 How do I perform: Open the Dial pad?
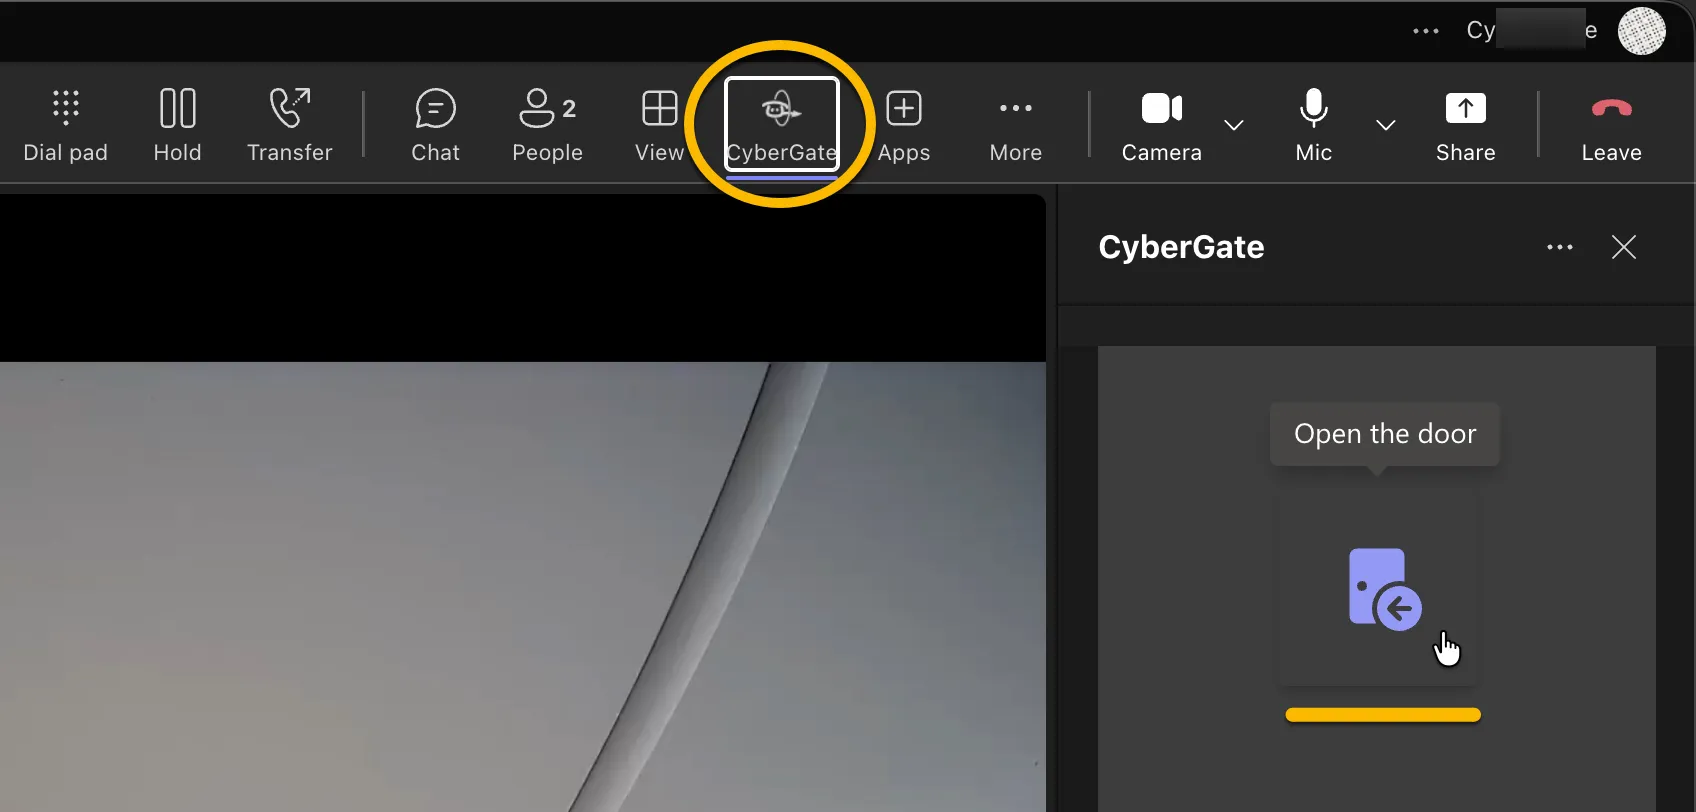coord(66,125)
